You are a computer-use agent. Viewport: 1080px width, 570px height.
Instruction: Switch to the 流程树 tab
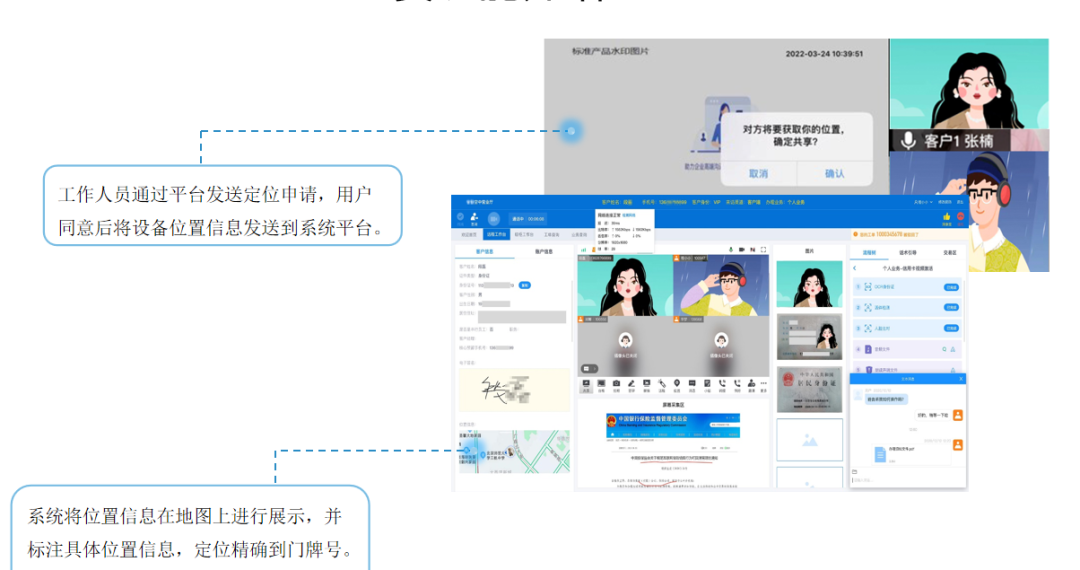(x=869, y=253)
